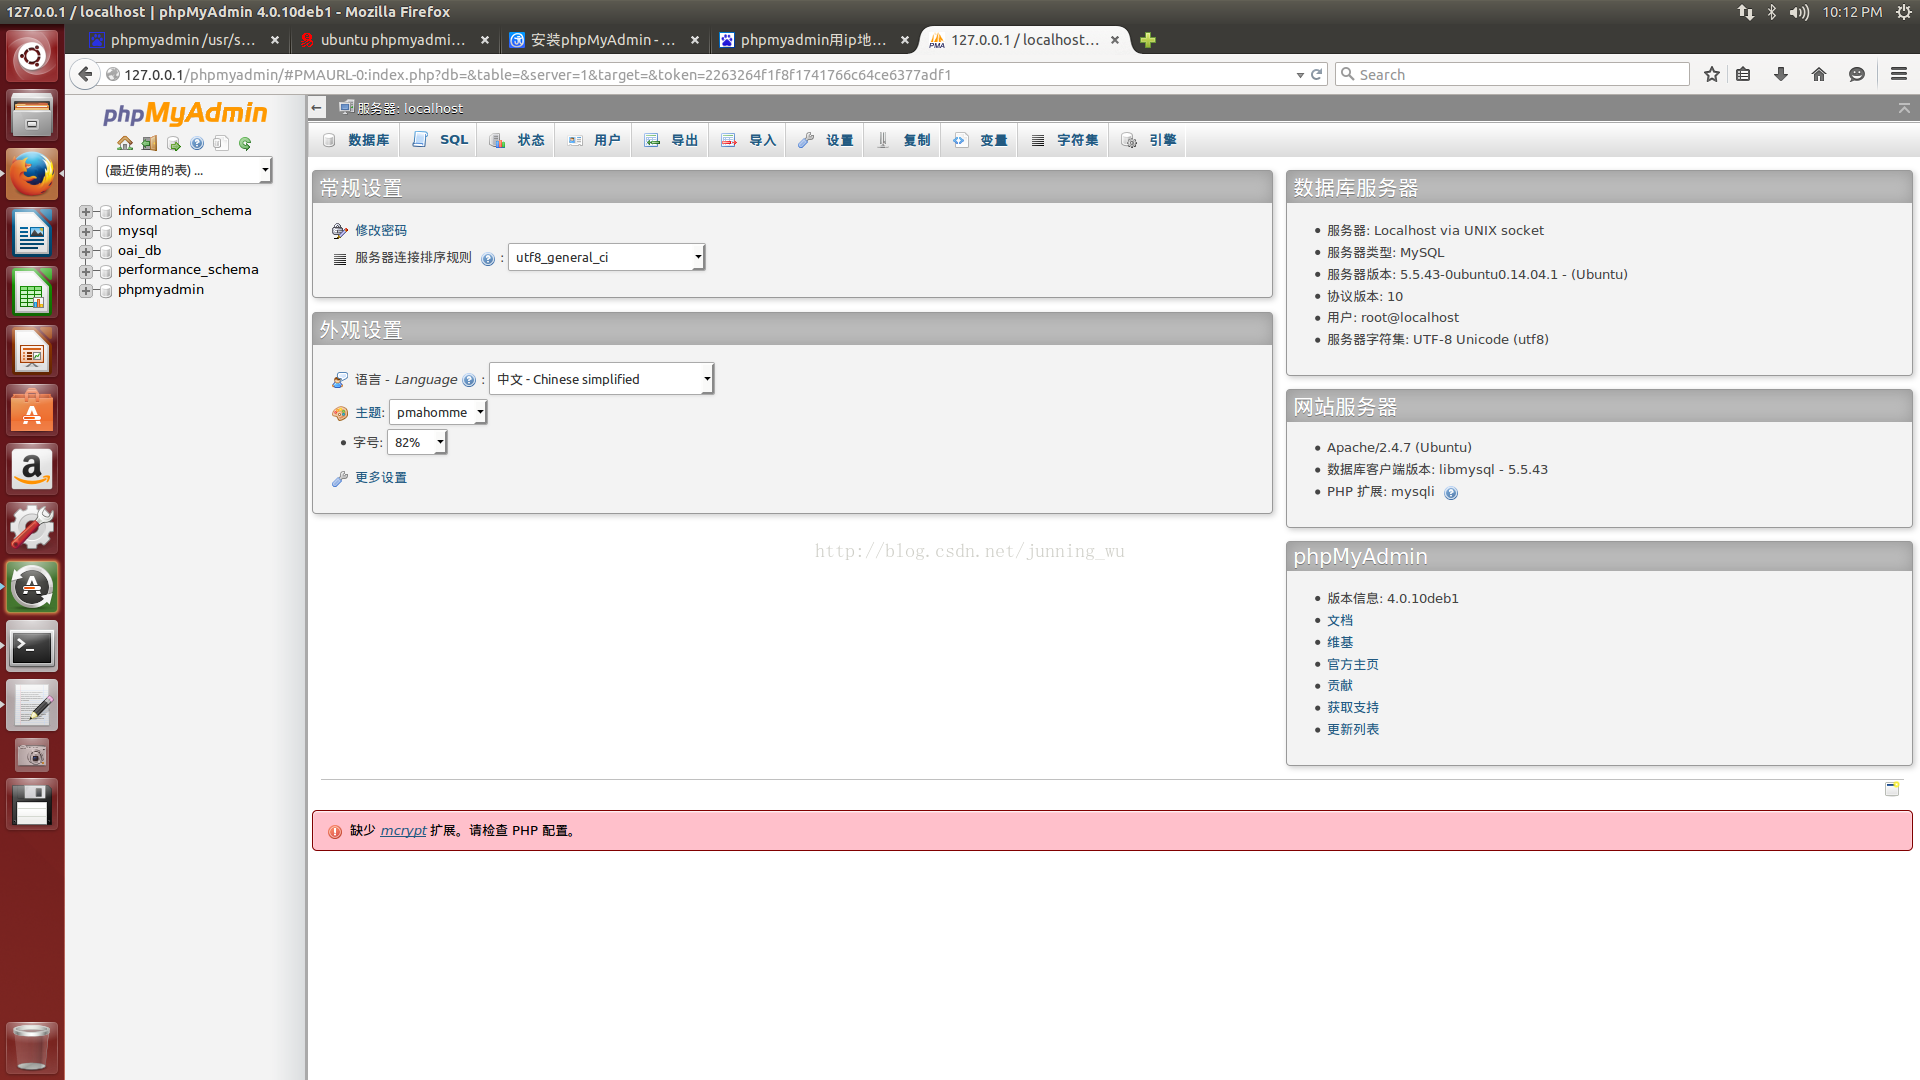1920x1080 pixels.
Task: Open the language dropdown Chinese simplified
Action: tap(601, 379)
